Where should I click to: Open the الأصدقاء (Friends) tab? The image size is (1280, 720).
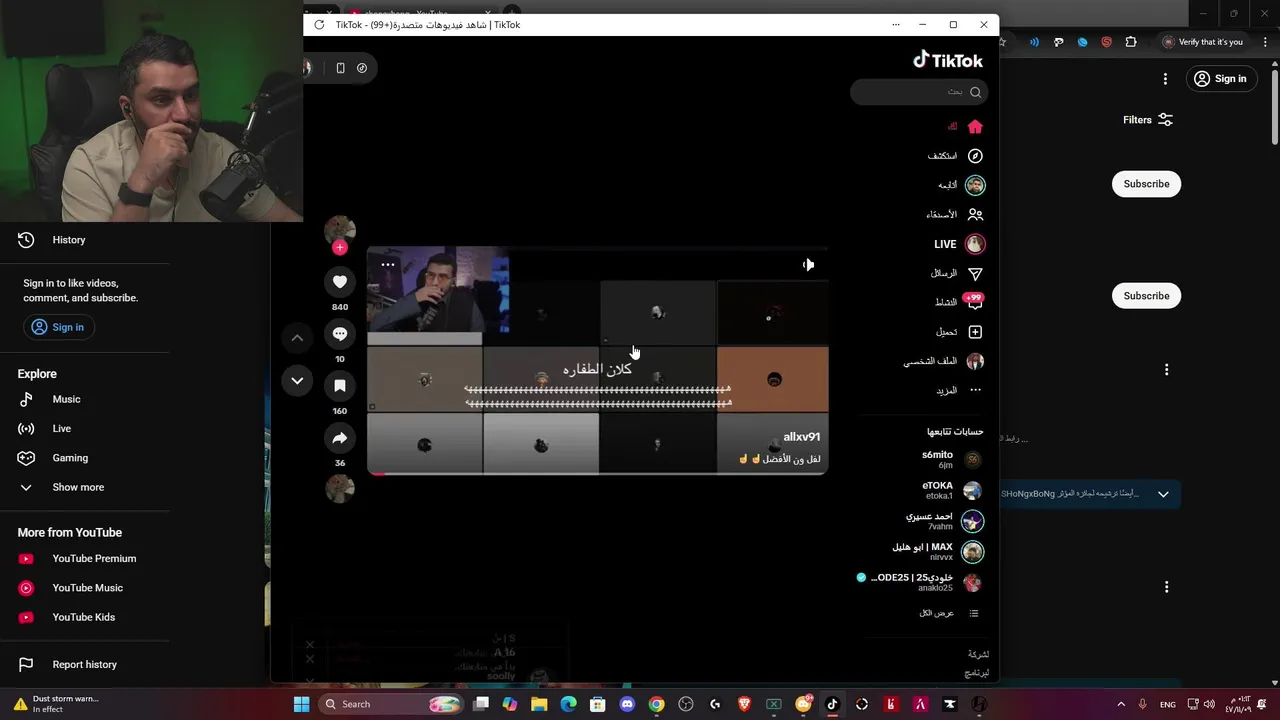click(955, 214)
